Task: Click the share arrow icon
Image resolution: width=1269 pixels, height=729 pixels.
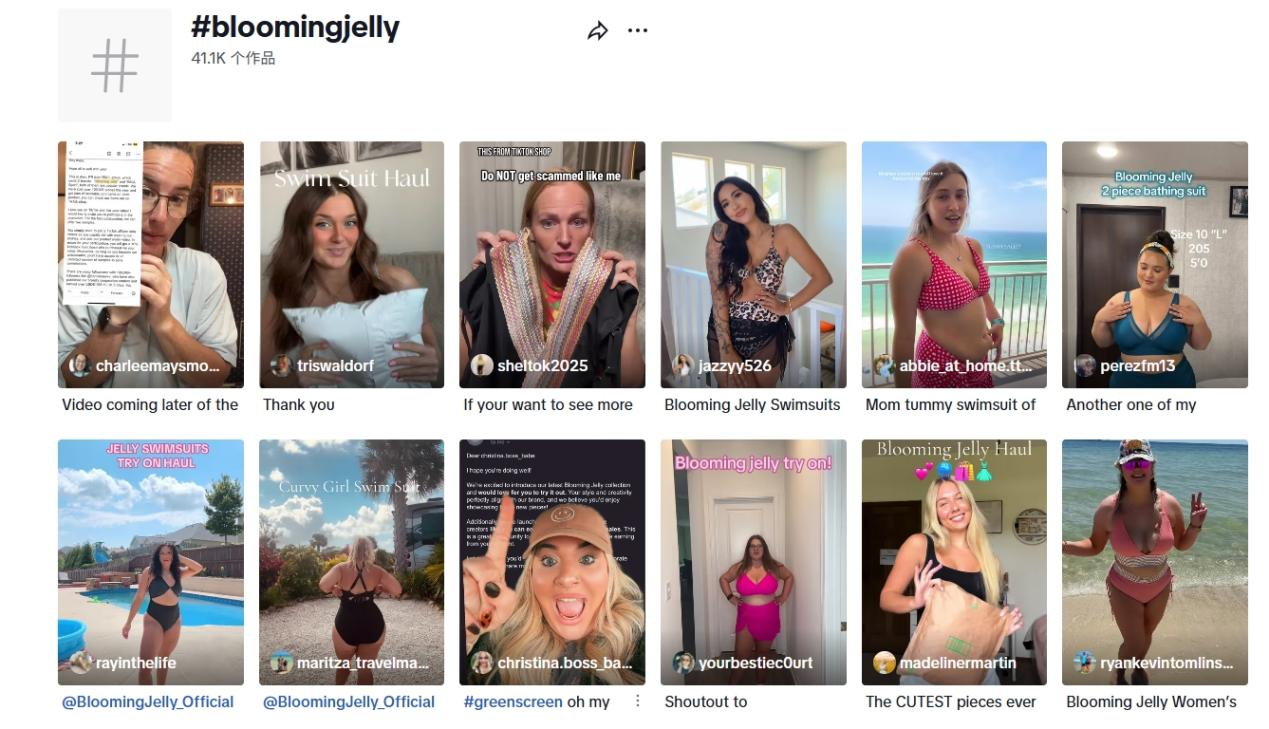Action: coord(597,31)
